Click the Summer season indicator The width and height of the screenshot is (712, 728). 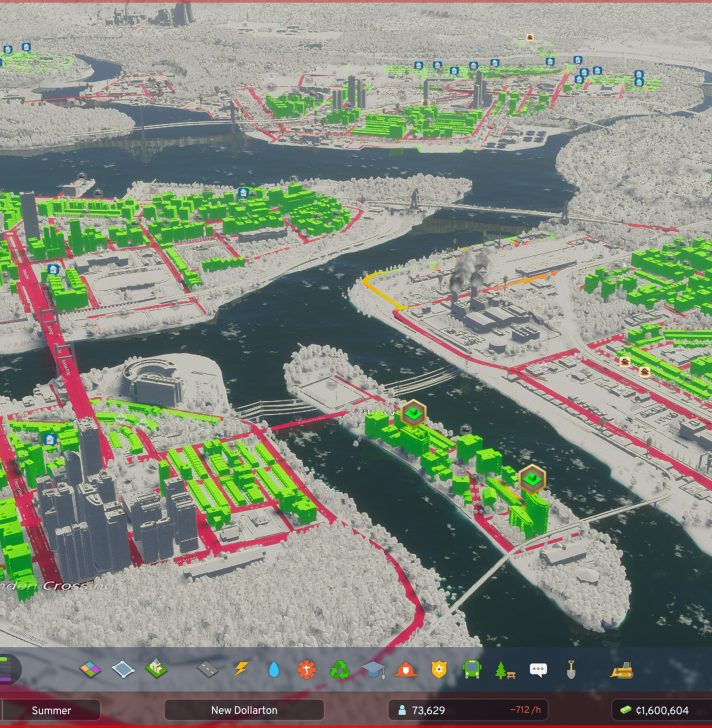(51, 710)
